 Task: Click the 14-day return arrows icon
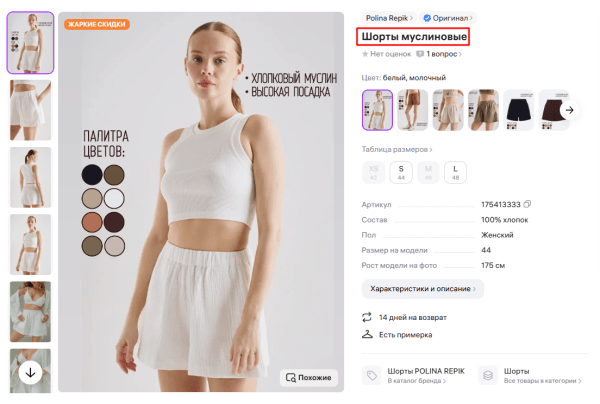point(367,316)
